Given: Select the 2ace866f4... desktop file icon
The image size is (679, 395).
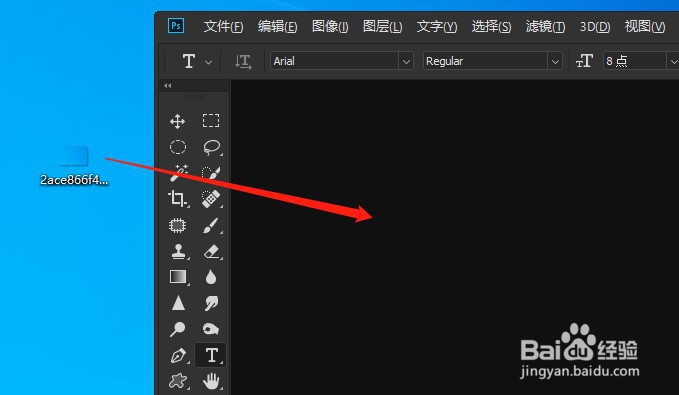Looking at the screenshot, I should 74,156.
